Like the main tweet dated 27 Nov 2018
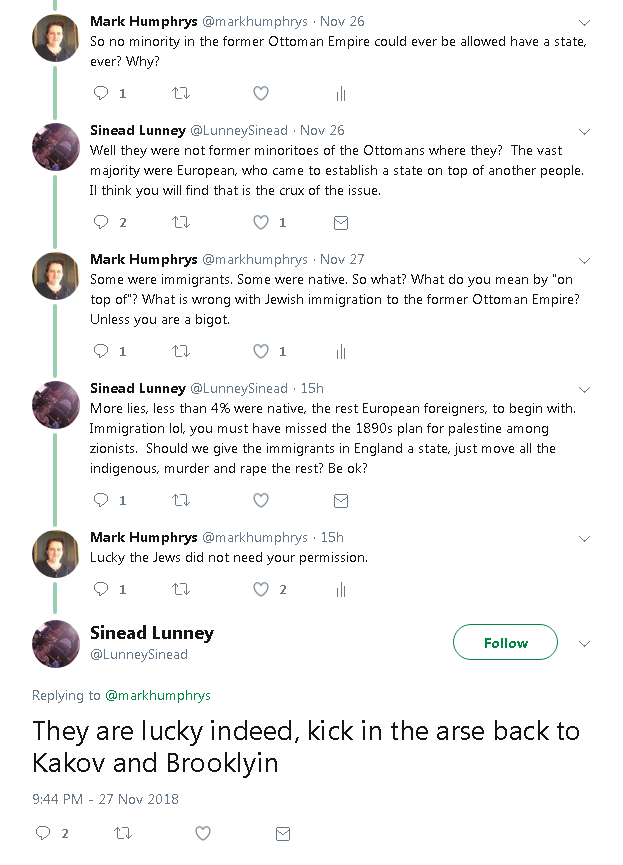Screen dimensions: 623x865 point(203,833)
